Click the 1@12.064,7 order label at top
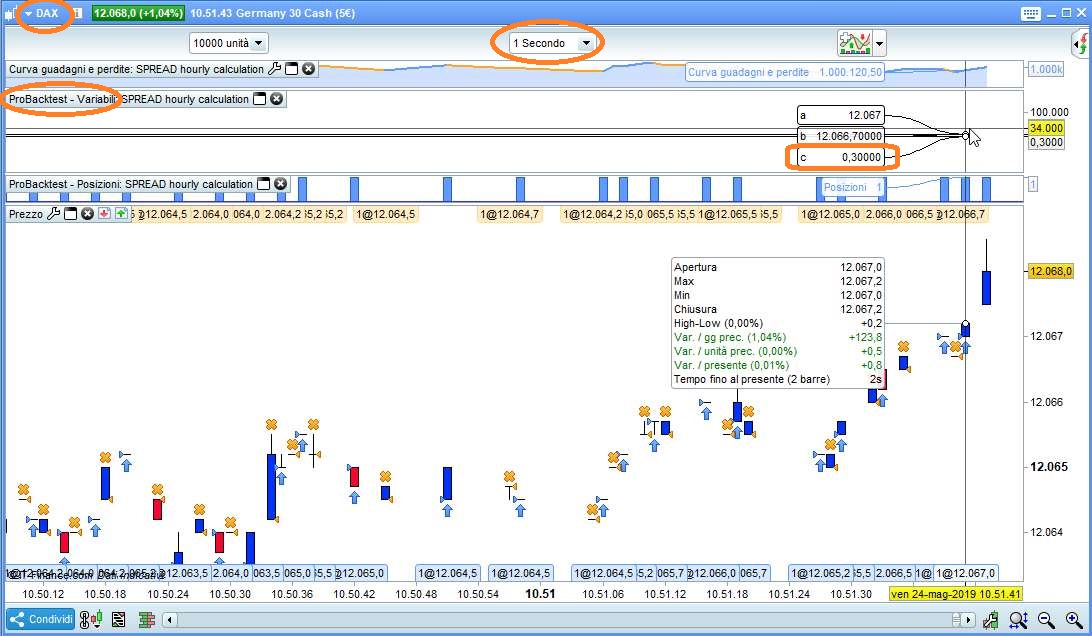This screenshot has width=1092, height=636. (x=510, y=214)
